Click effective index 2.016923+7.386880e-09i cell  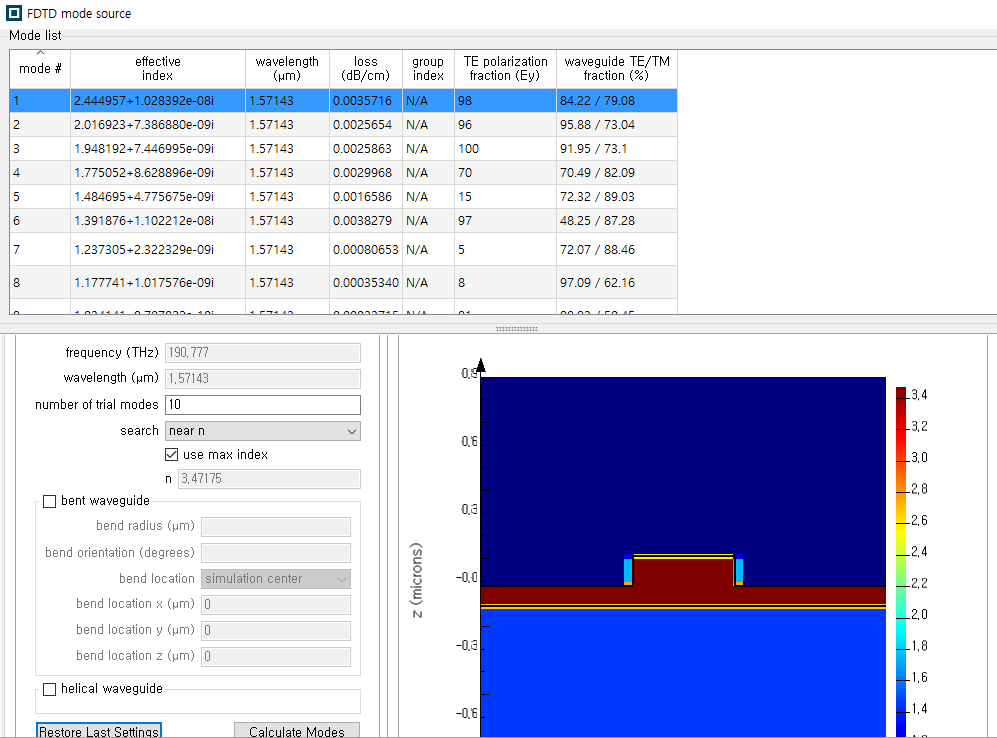tap(158, 125)
